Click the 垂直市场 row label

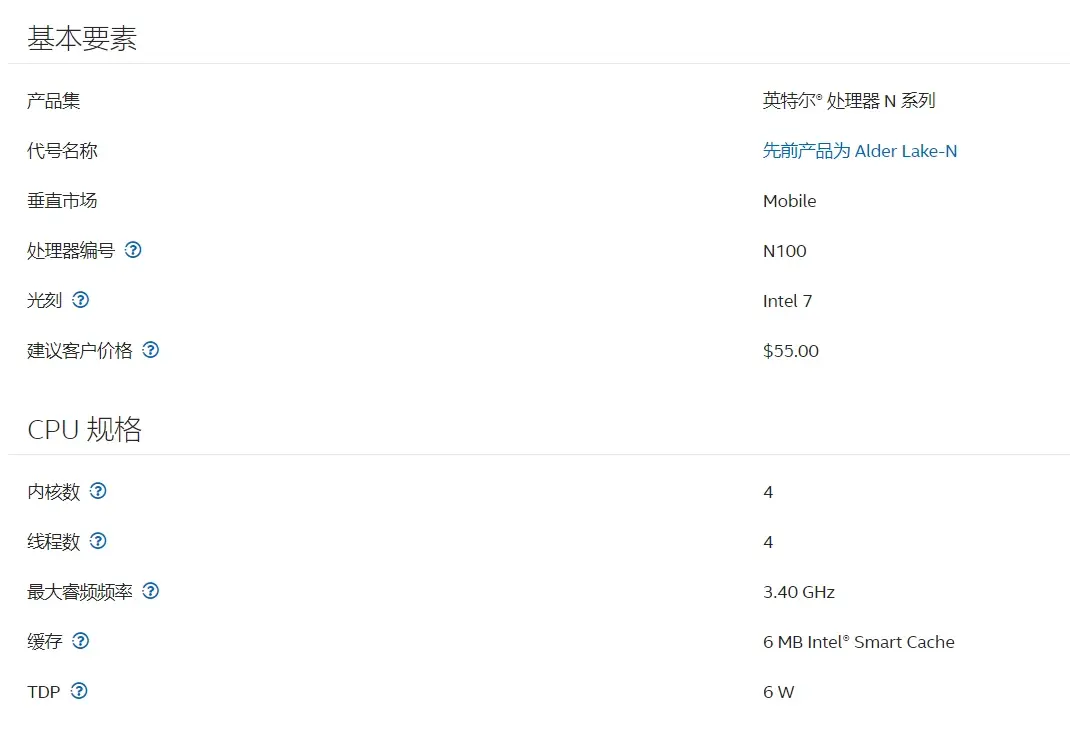tap(62, 201)
